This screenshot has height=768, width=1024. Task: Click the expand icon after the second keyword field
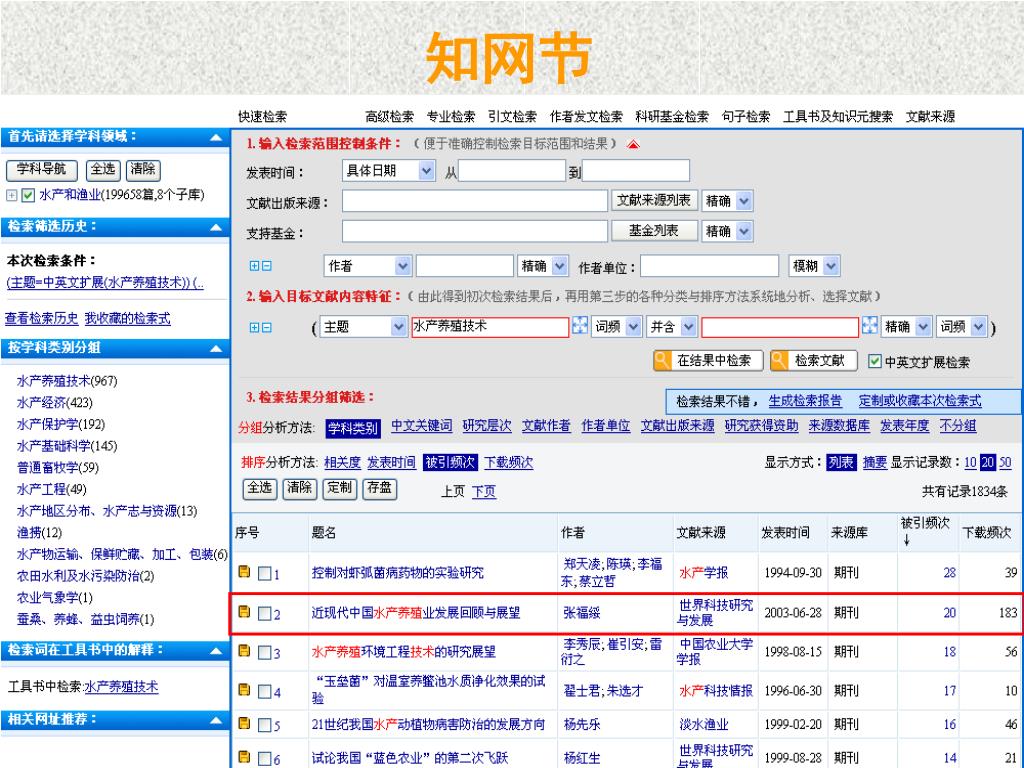[x=869, y=326]
